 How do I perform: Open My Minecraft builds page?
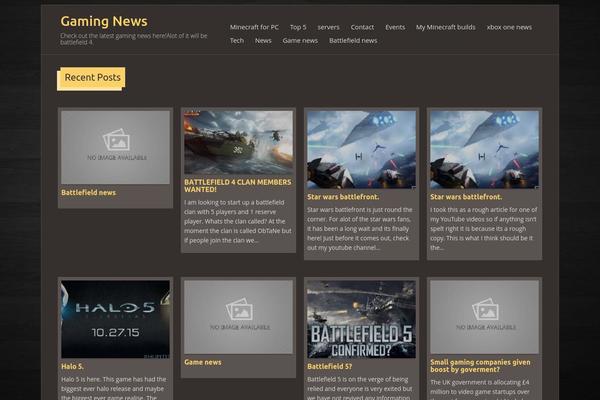tap(445, 27)
